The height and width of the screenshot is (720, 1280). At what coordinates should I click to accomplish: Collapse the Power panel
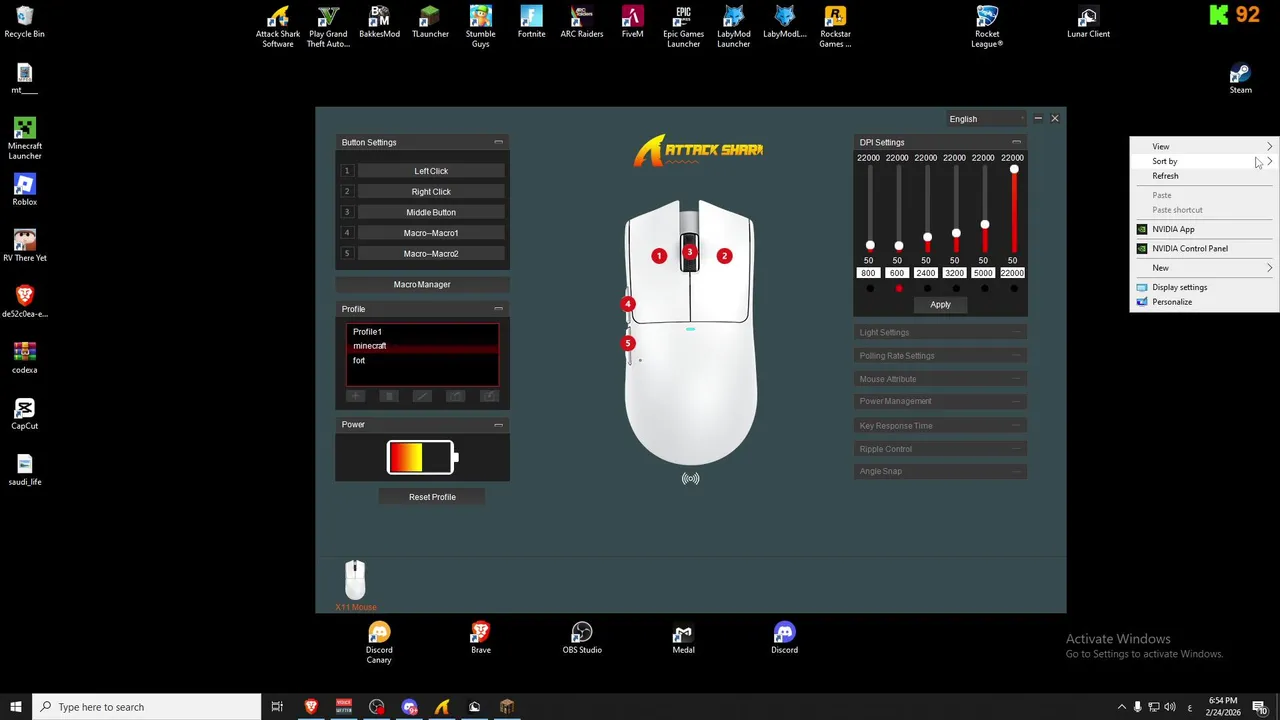pos(498,424)
